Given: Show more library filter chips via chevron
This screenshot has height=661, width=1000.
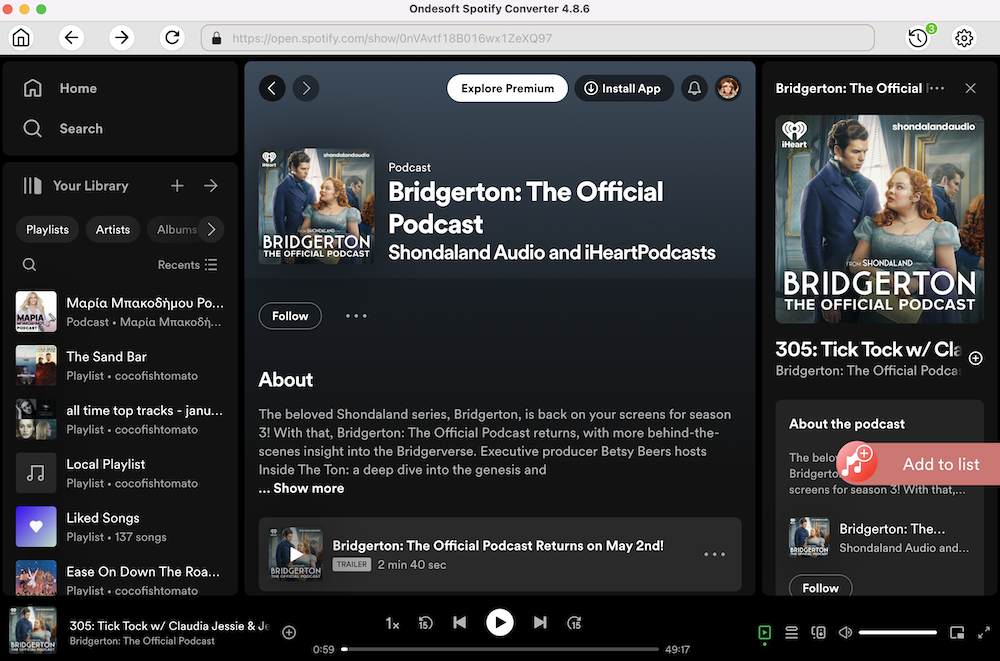Looking at the screenshot, I should click(211, 229).
